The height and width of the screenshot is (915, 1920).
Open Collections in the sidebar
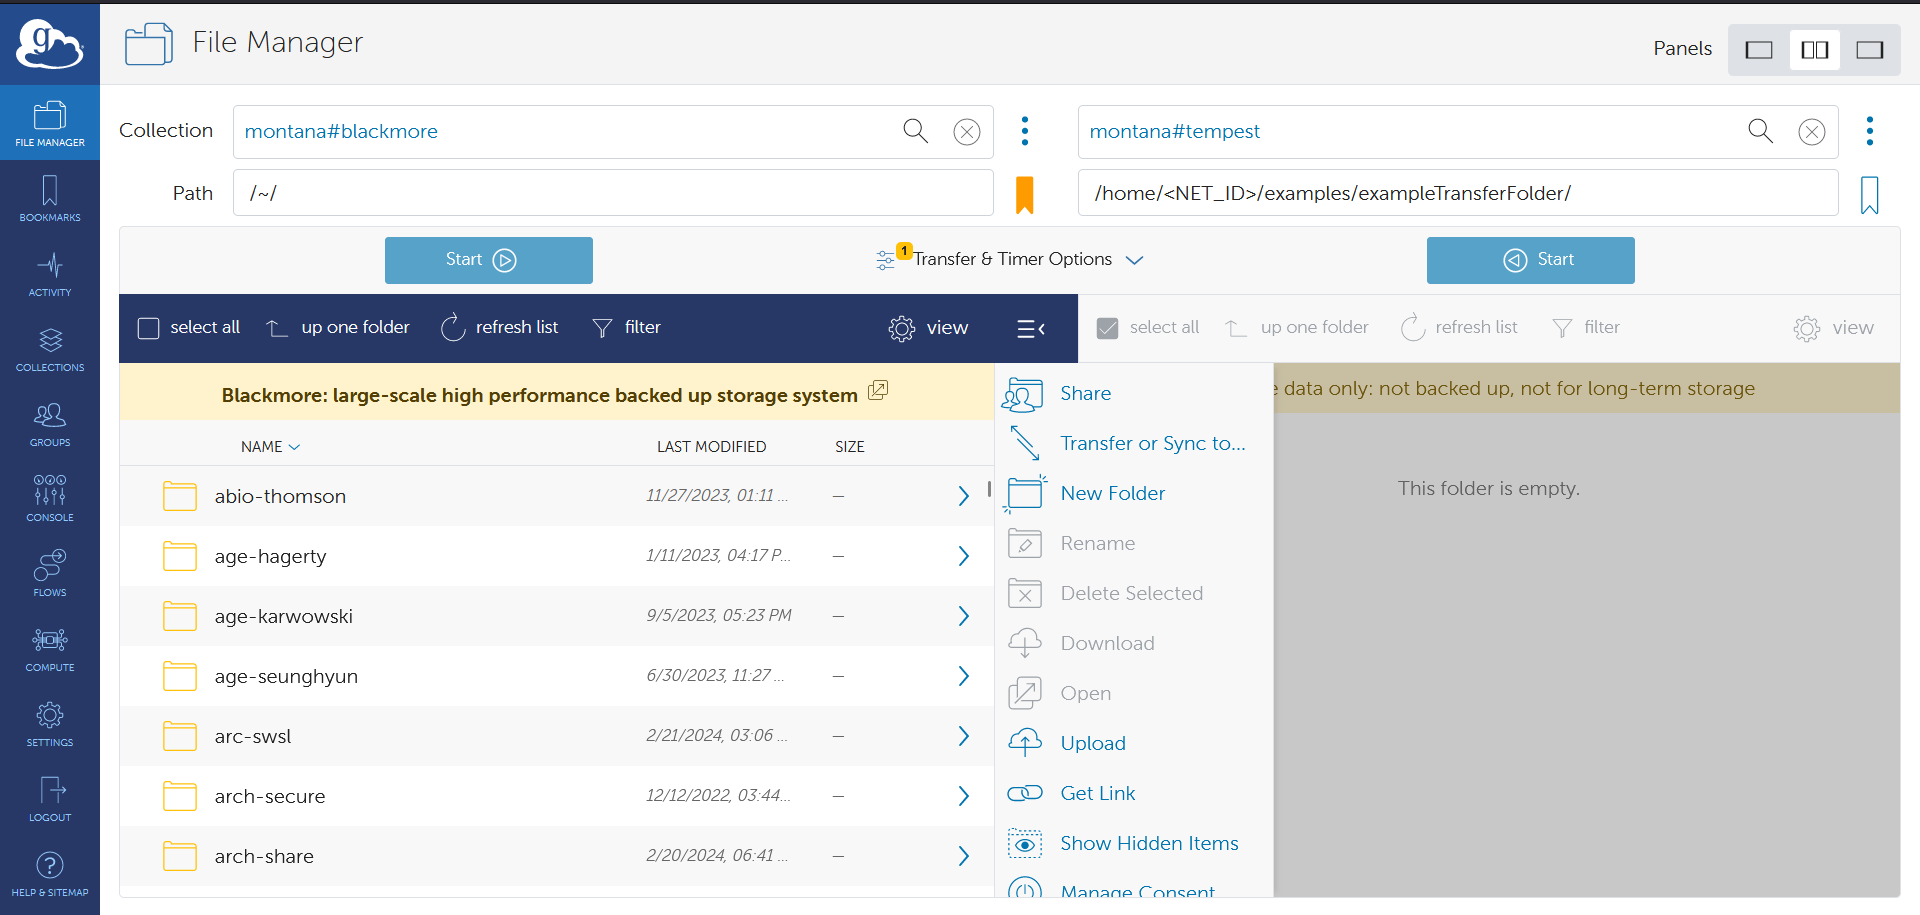pos(50,349)
